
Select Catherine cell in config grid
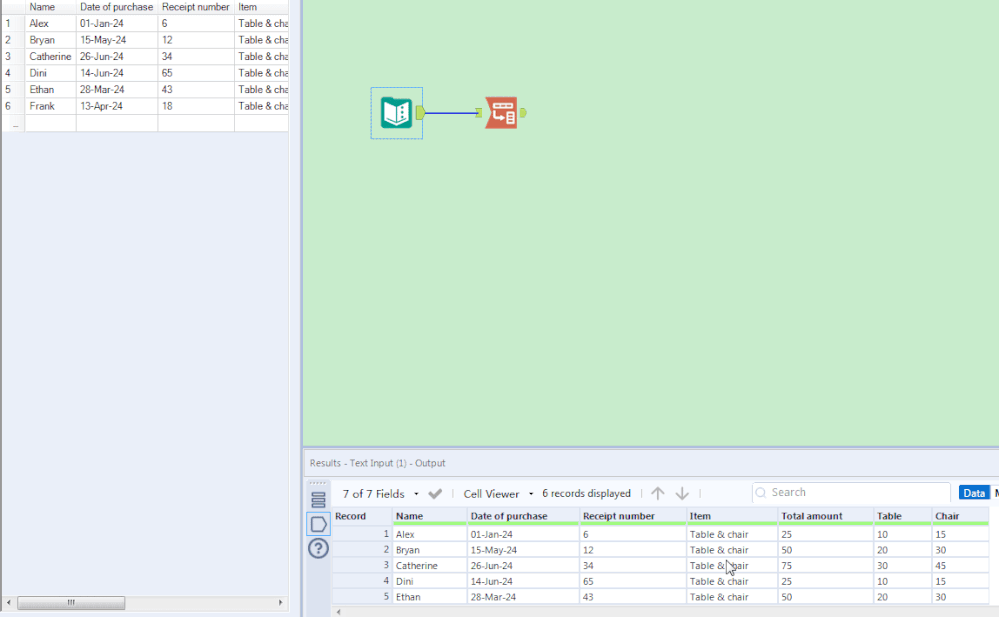click(x=50, y=56)
